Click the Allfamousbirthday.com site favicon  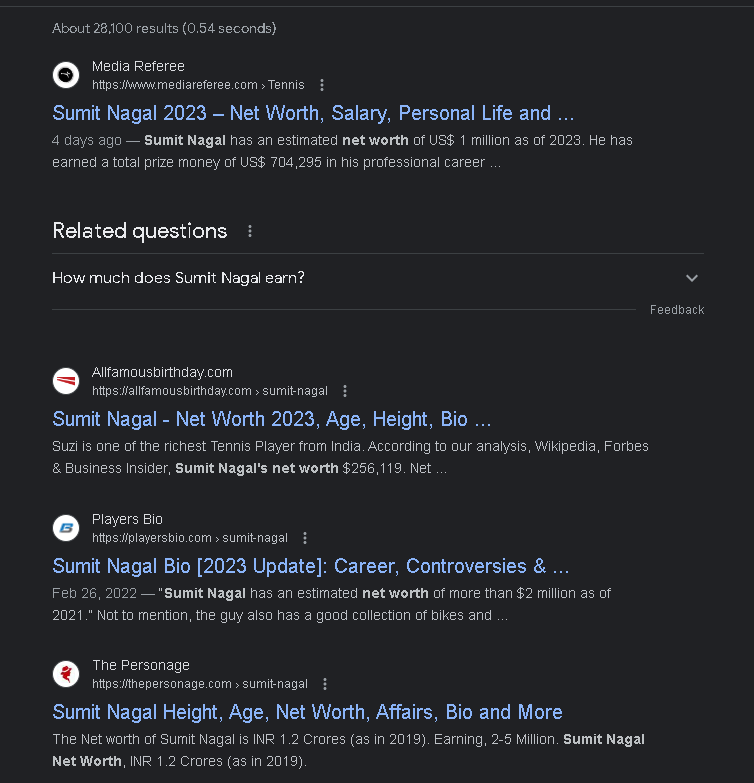click(66, 381)
